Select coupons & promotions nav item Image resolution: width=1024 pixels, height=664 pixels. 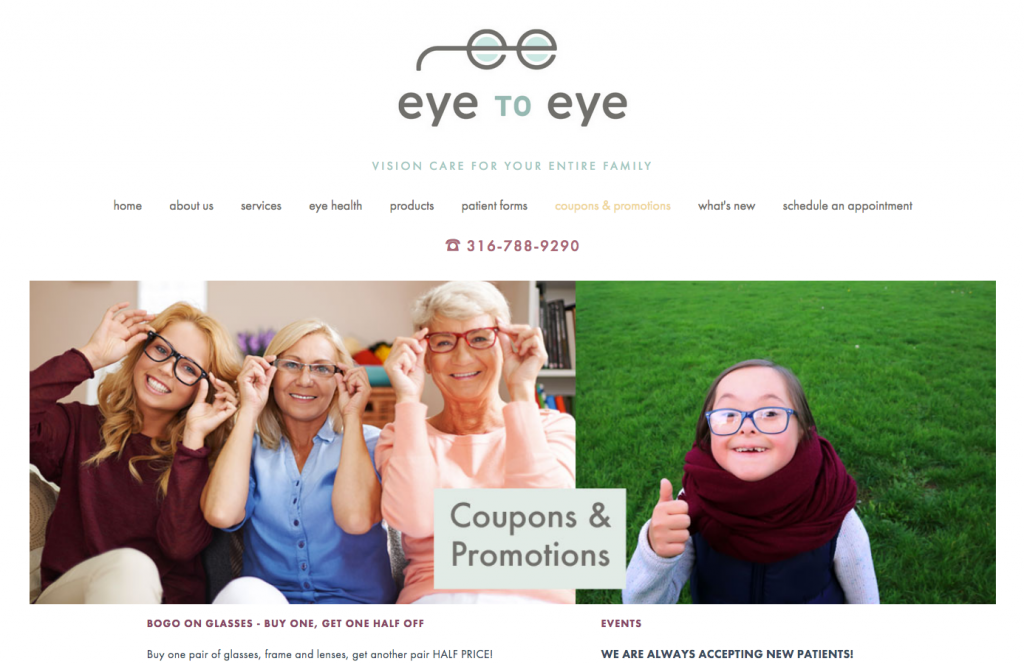tap(613, 206)
